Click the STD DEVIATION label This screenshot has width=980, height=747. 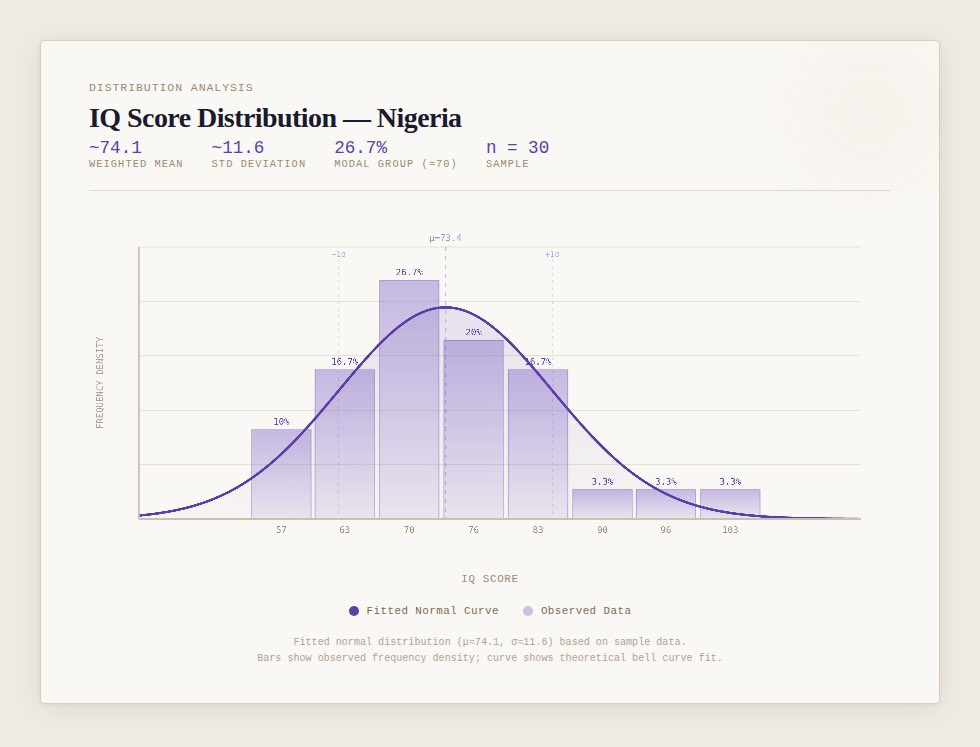pyautogui.click(x=259, y=164)
